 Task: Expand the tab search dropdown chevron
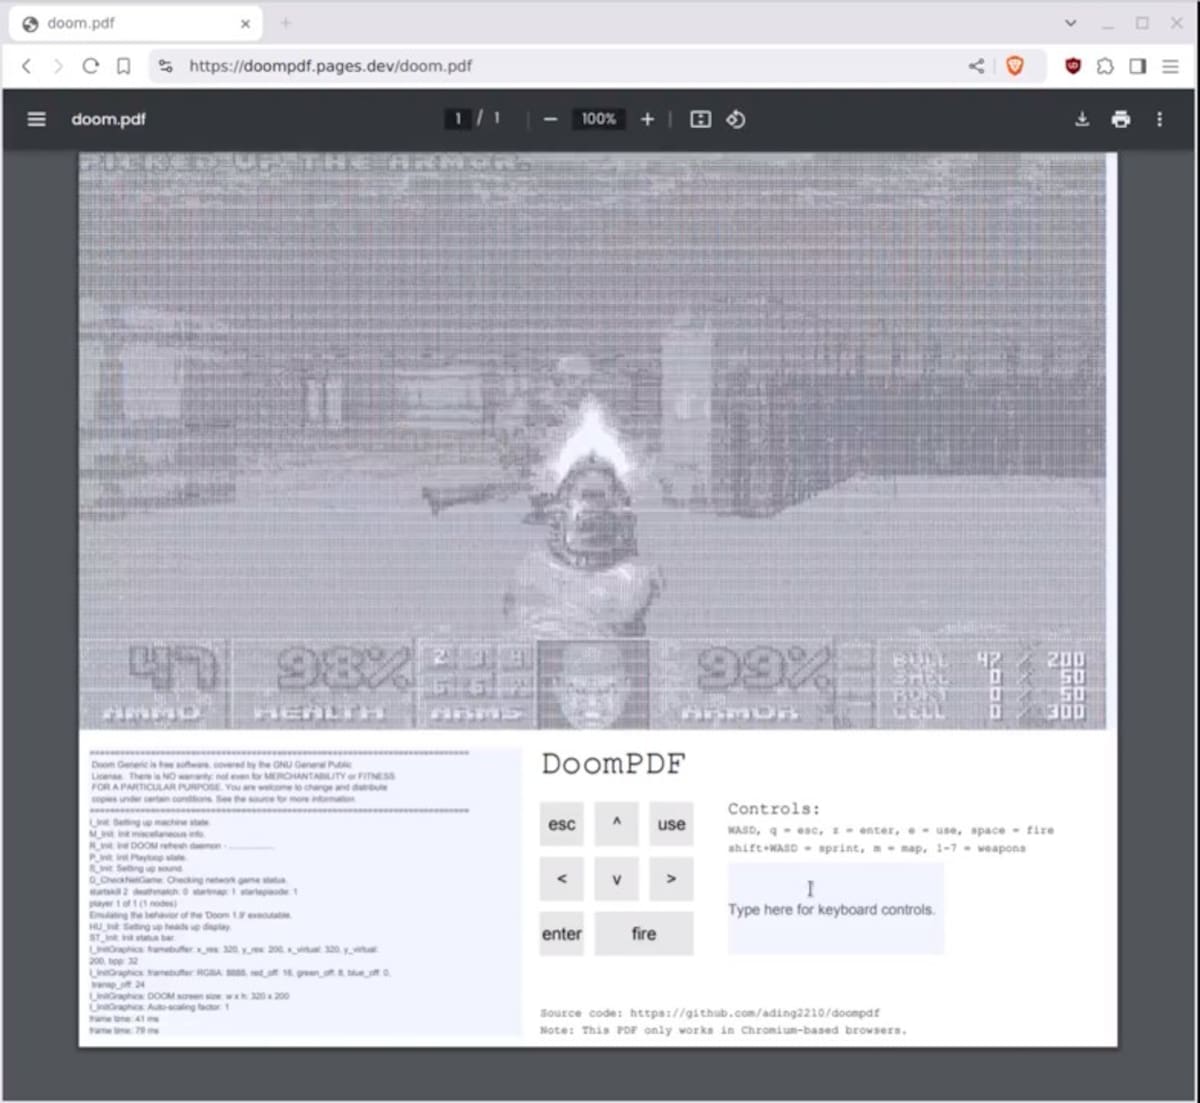[1070, 23]
